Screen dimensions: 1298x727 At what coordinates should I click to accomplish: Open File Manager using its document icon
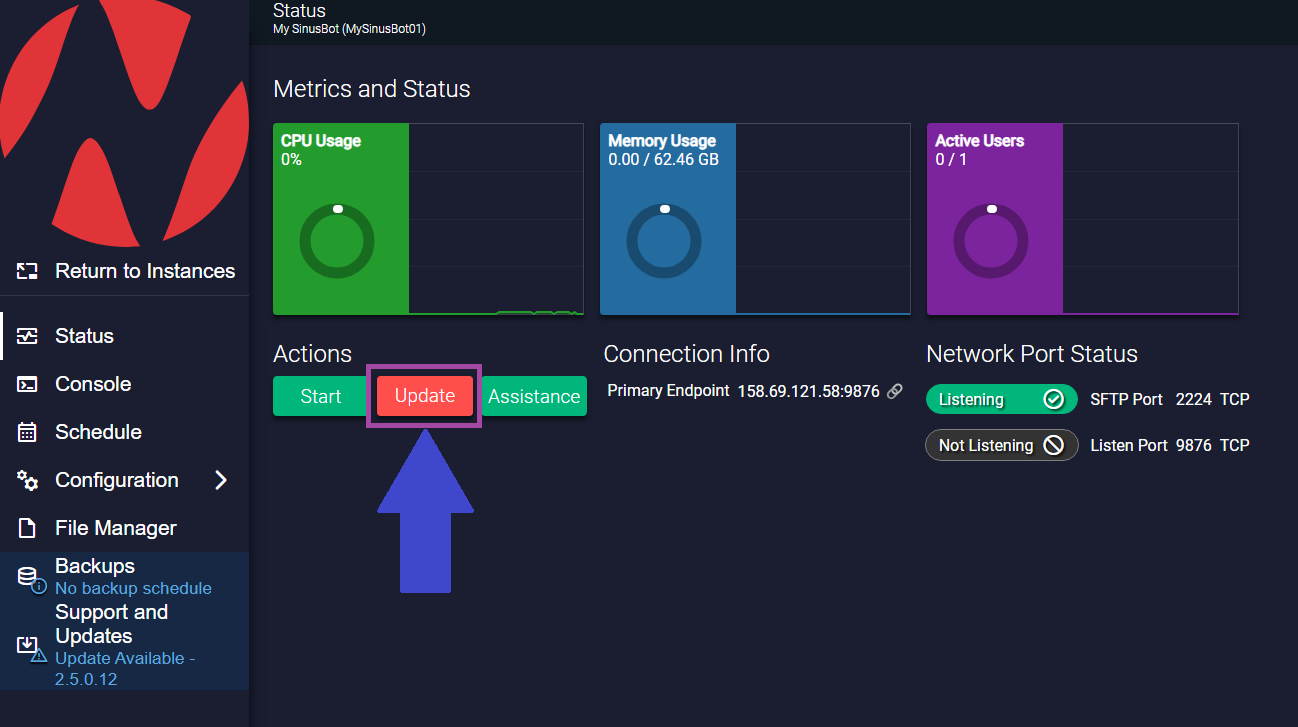tap(28, 527)
